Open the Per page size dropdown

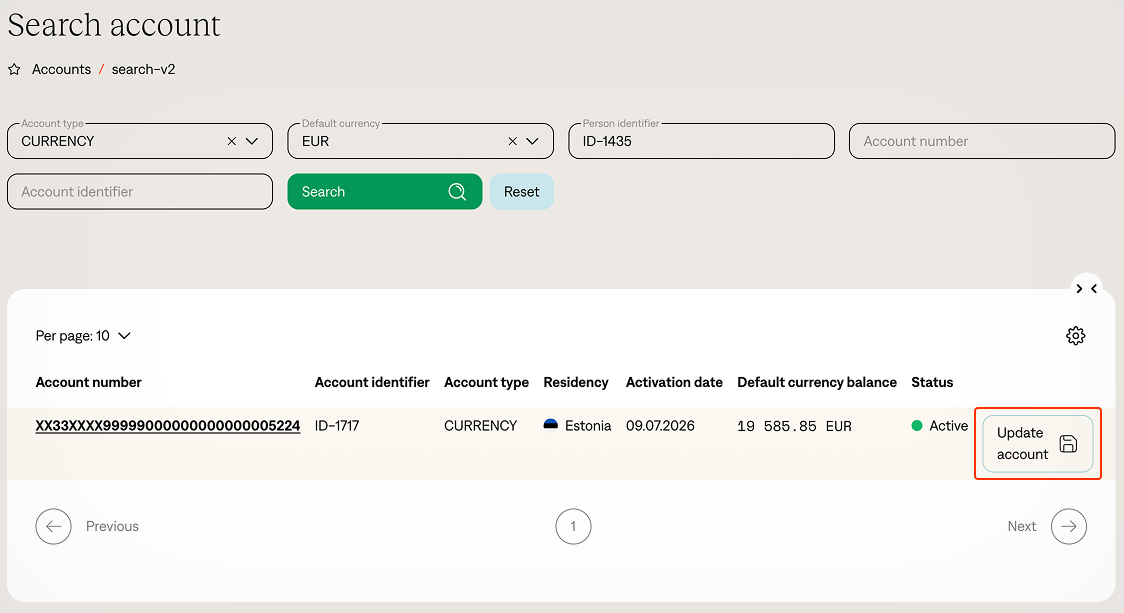pos(83,336)
